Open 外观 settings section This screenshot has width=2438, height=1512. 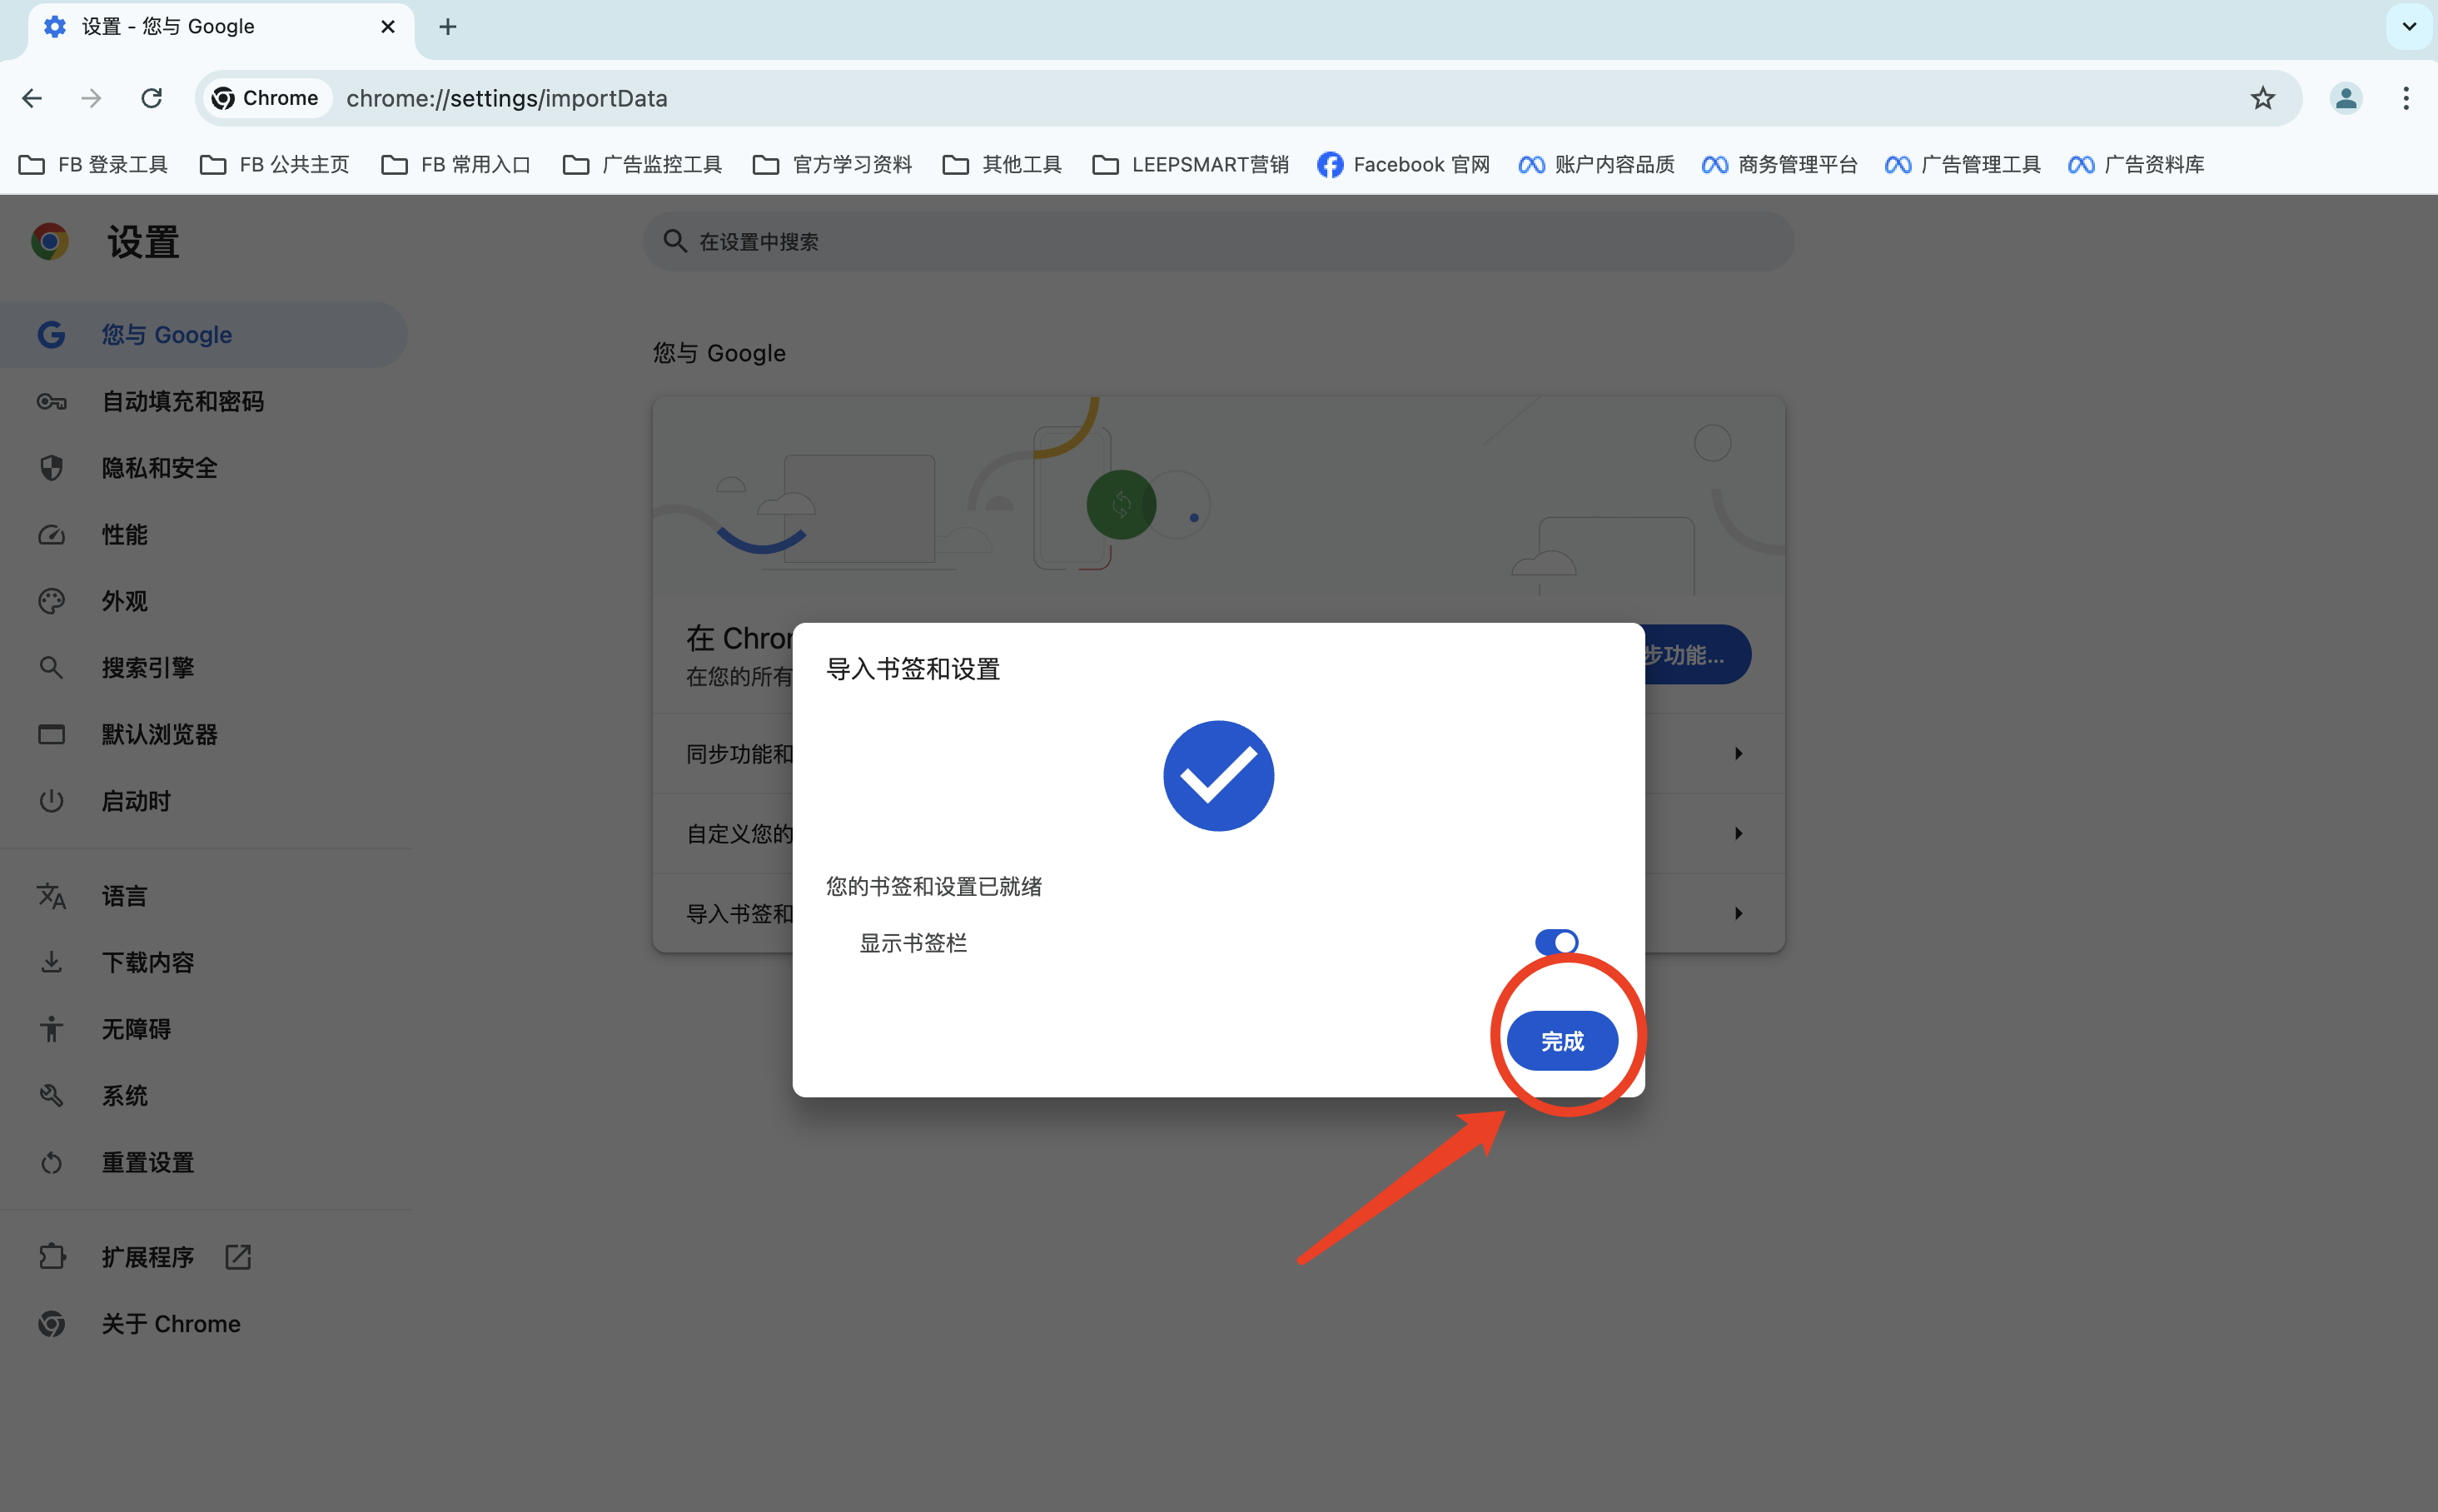pos(204,601)
